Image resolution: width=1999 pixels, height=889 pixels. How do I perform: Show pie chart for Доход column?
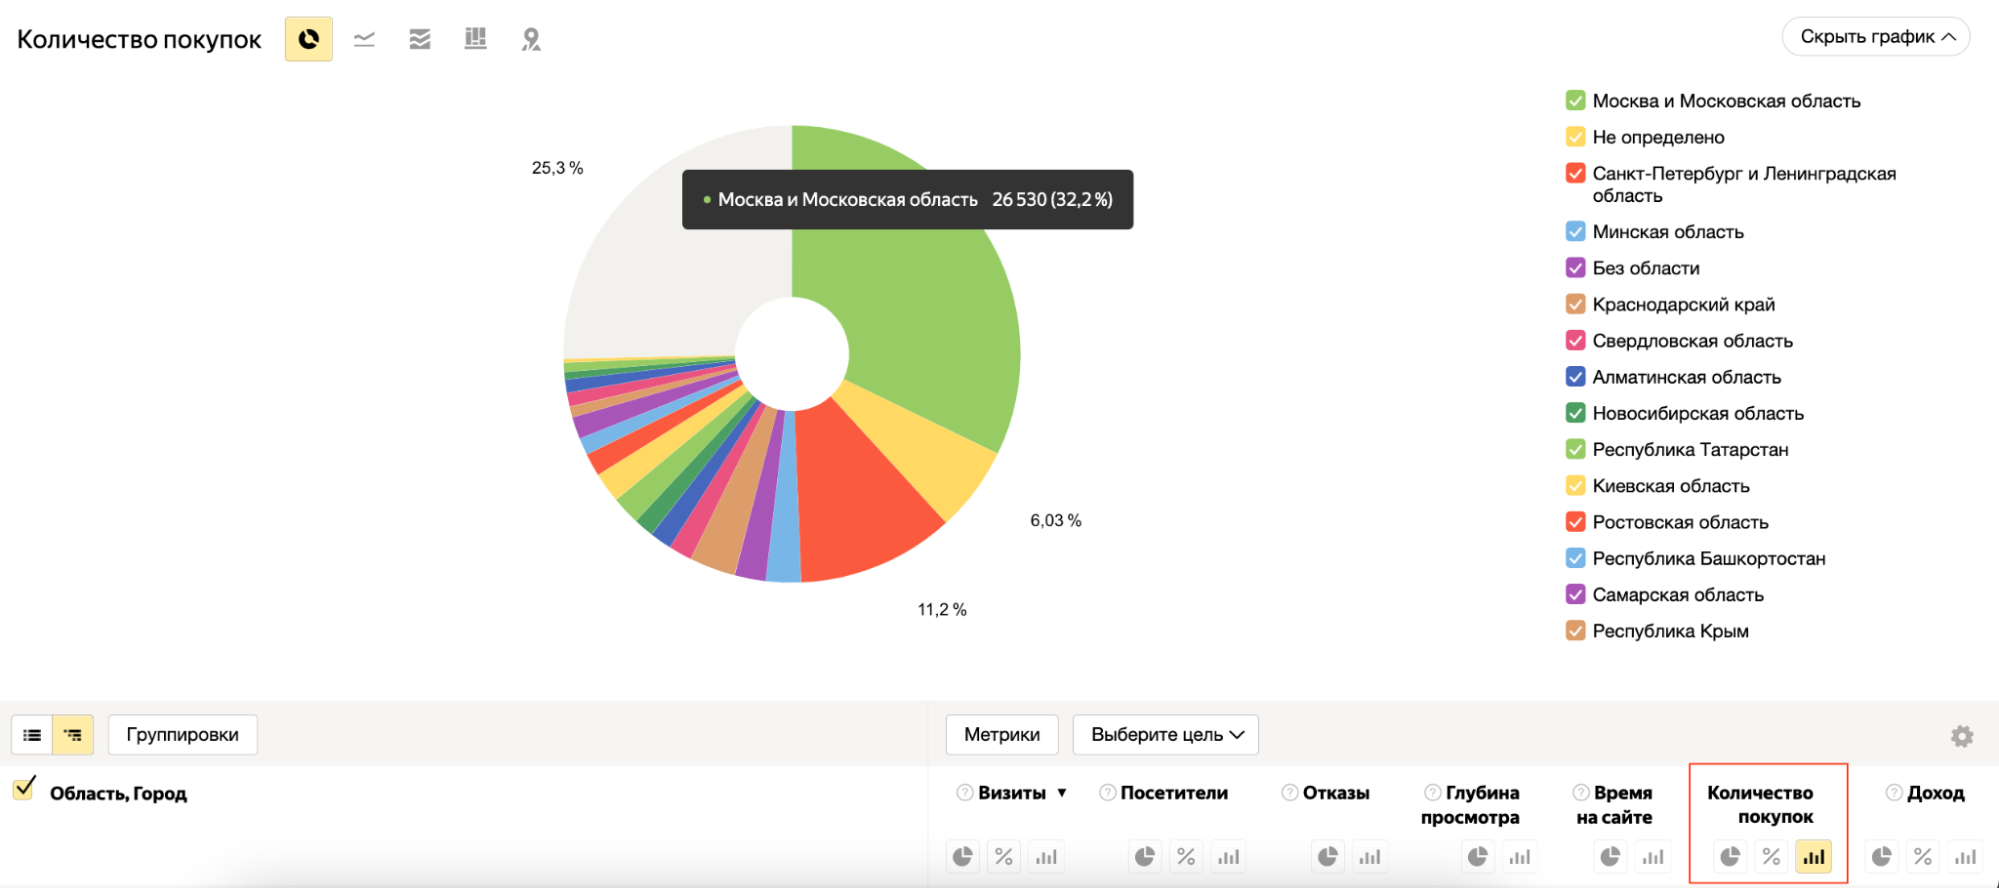[x=1882, y=857]
